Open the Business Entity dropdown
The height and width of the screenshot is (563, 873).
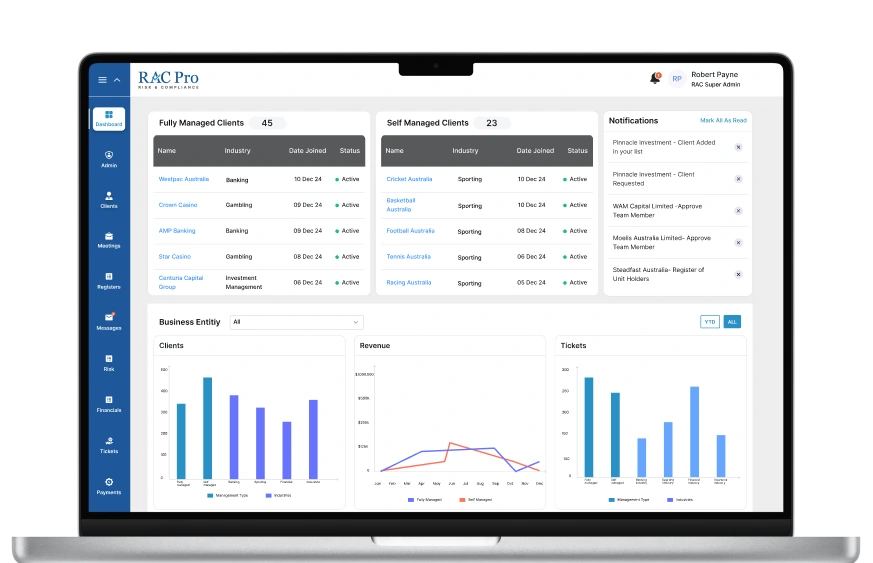point(296,322)
